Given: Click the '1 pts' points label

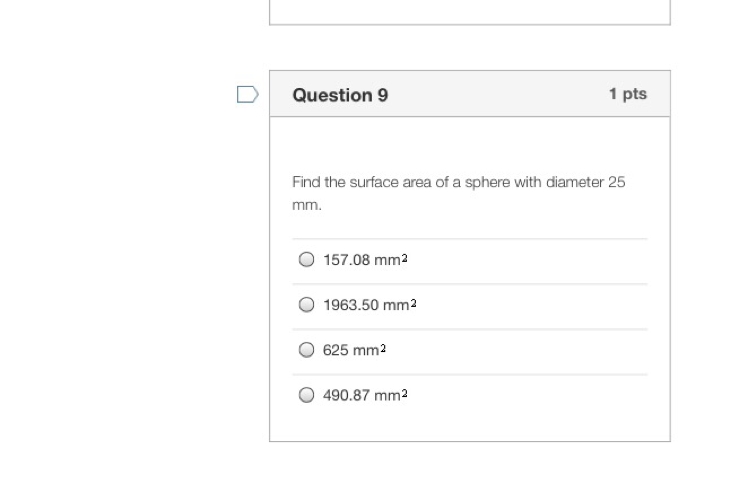Looking at the screenshot, I should tap(628, 94).
